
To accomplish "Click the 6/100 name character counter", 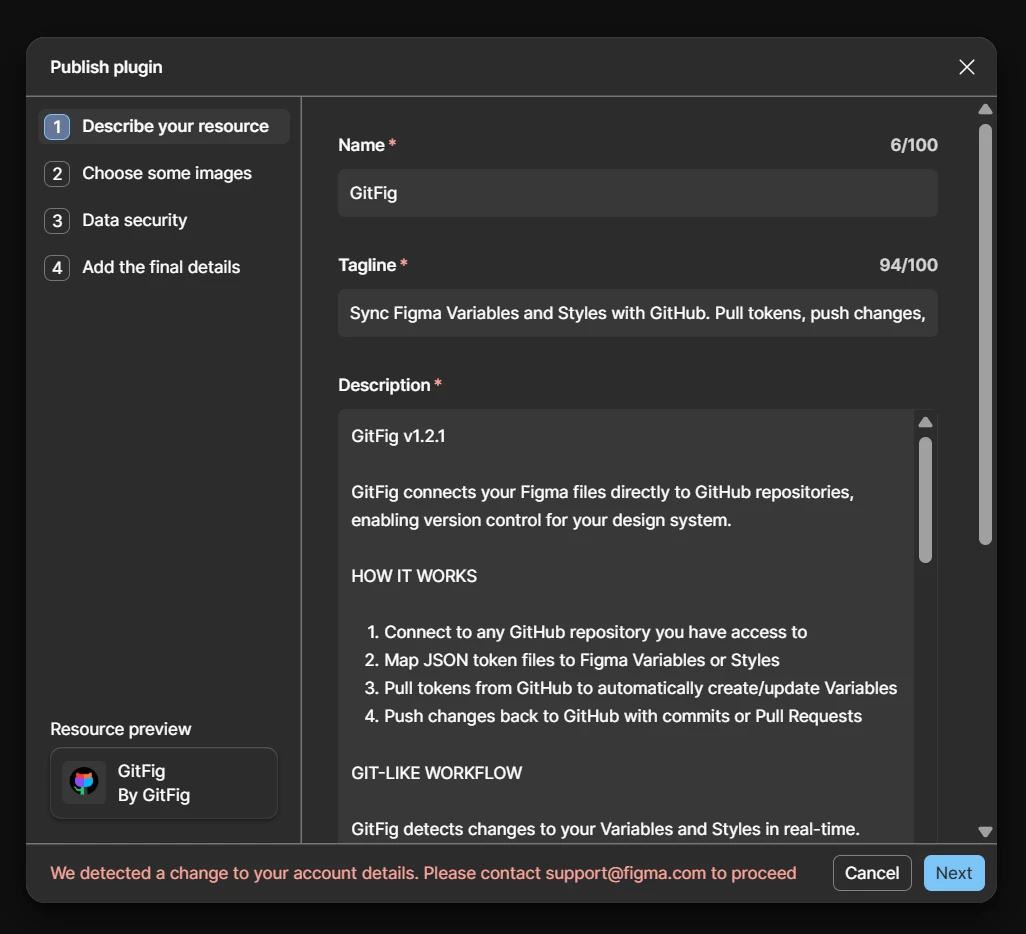I will tap(913, 145).
